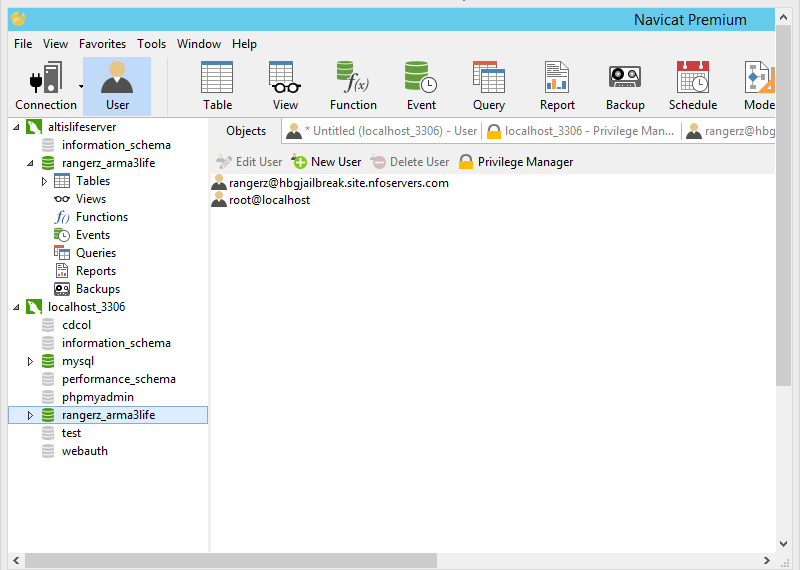This screenshot has width=800, height=570.
Task: Open the Event toolbar icon
Action: [421, 86]
